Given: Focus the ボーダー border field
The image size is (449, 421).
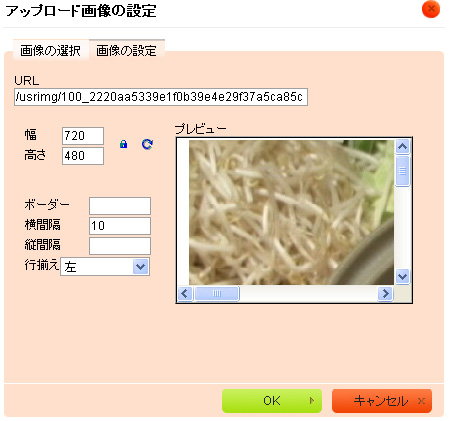Looking at the screenshot, I should (x=120, y=206).
